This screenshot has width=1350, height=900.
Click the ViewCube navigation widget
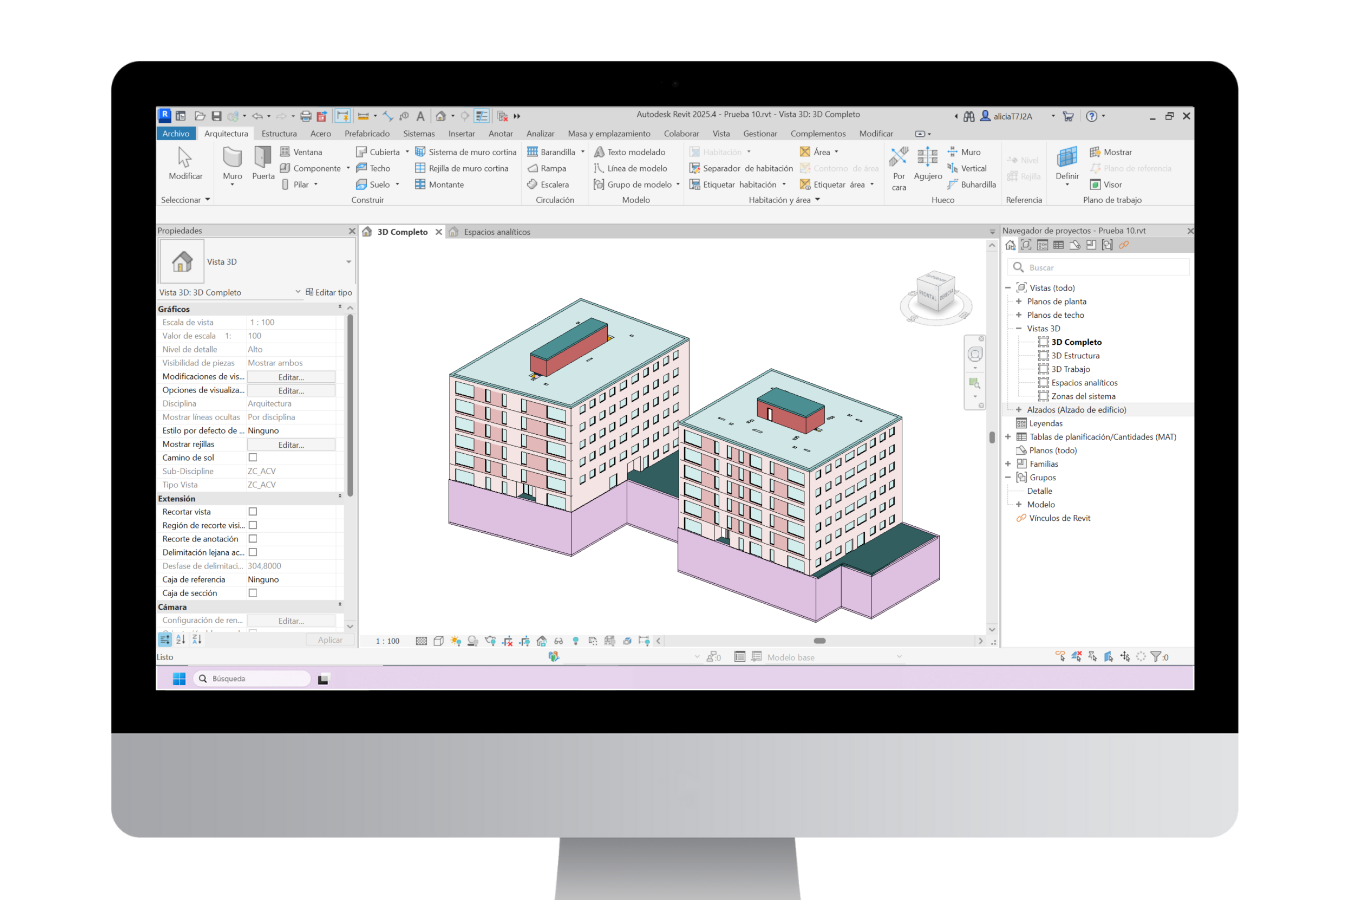tap(934, 294)
